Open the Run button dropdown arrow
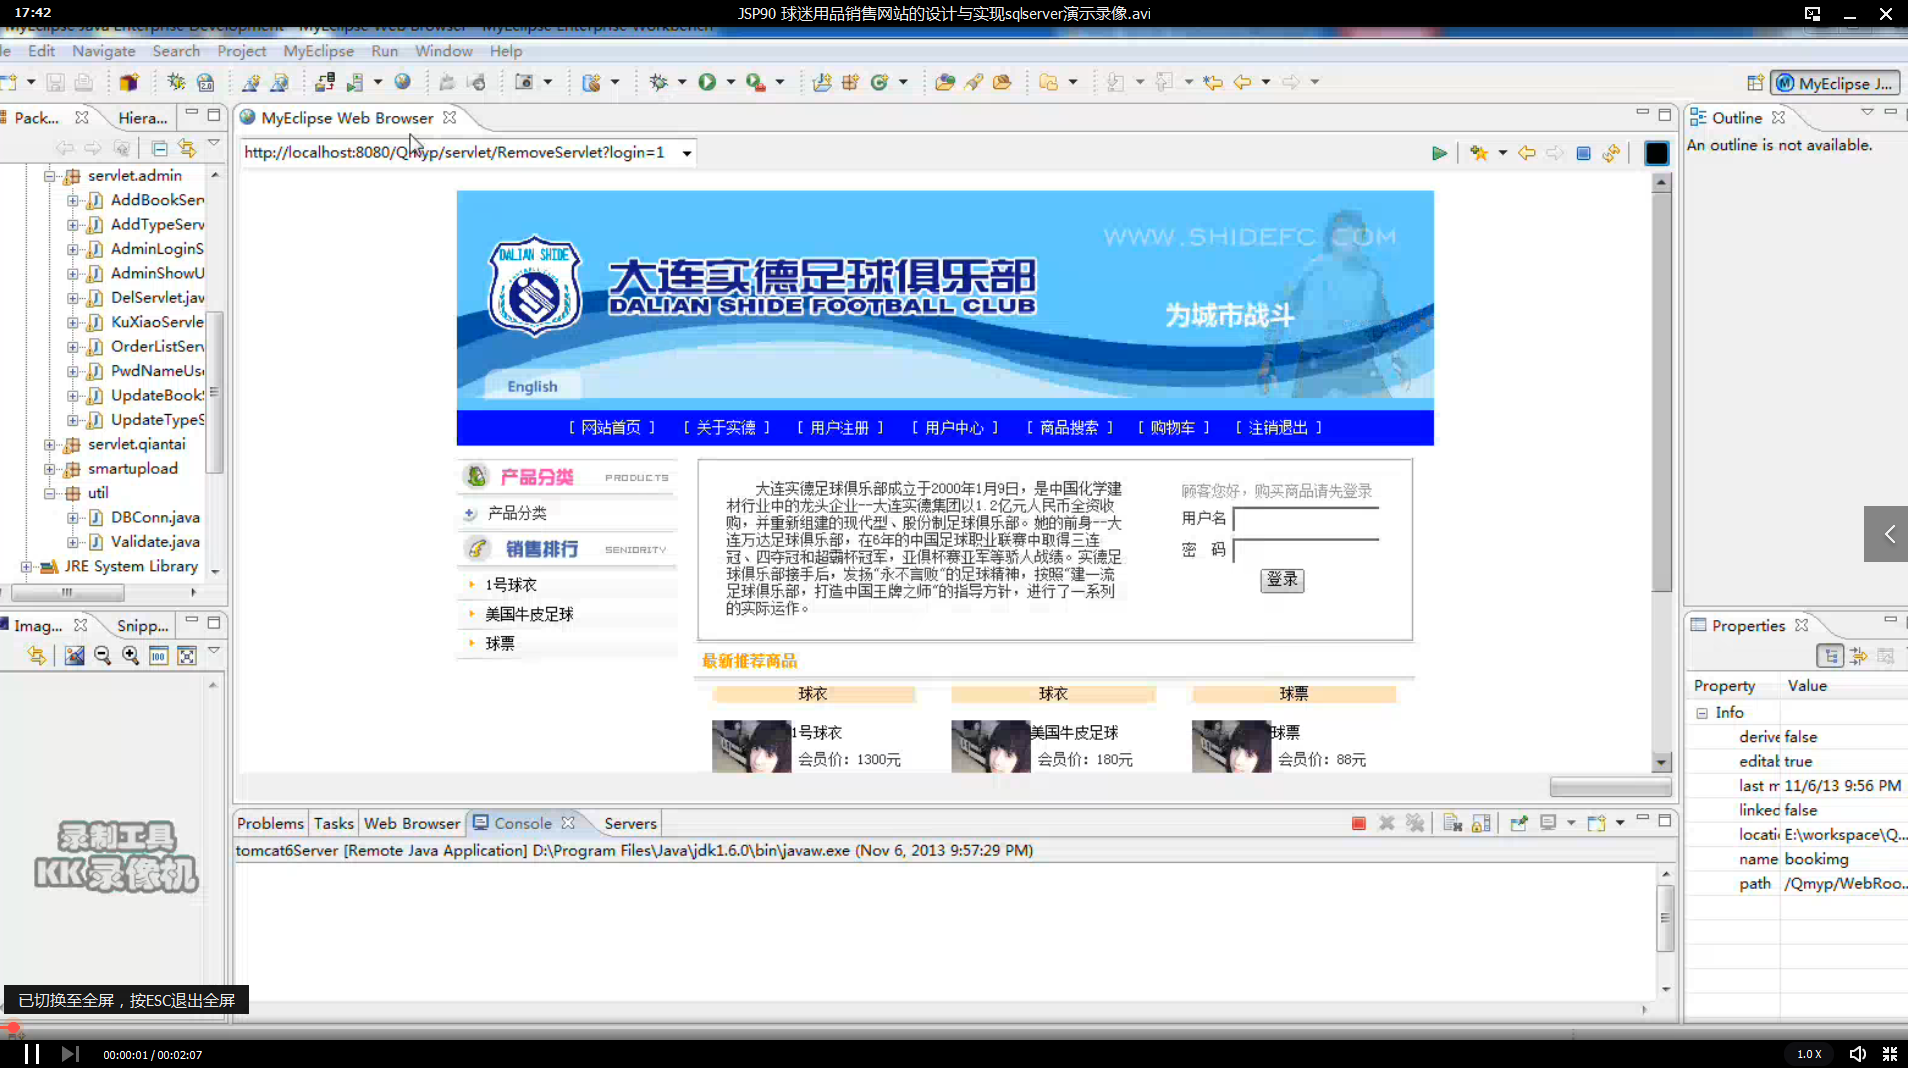This screenshot has height=1068, width=1908. 731,82
